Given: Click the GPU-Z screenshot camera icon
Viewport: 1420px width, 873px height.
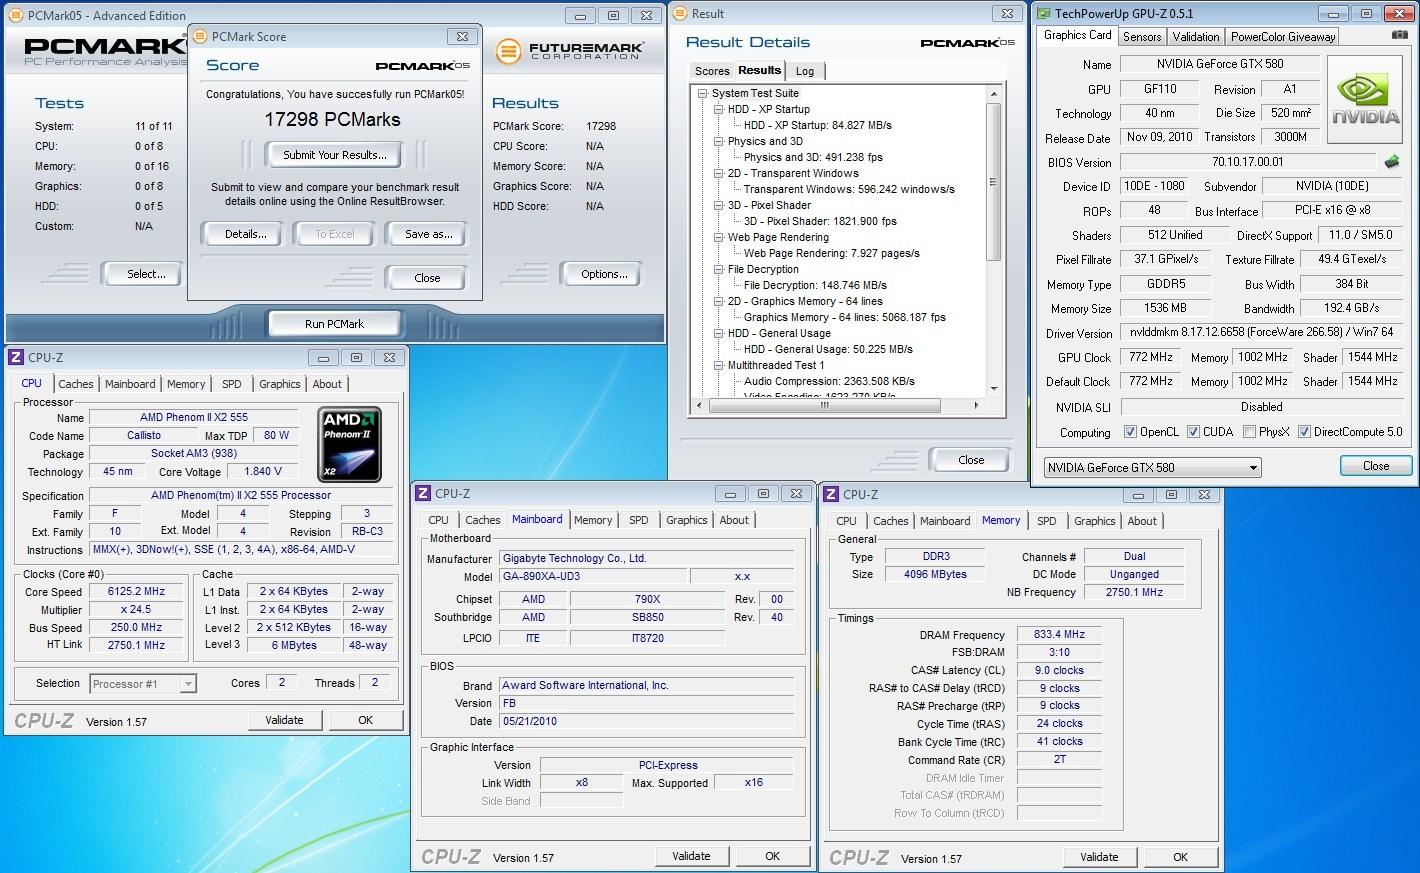Looking at the screenshot, I should pos(1400,35).
